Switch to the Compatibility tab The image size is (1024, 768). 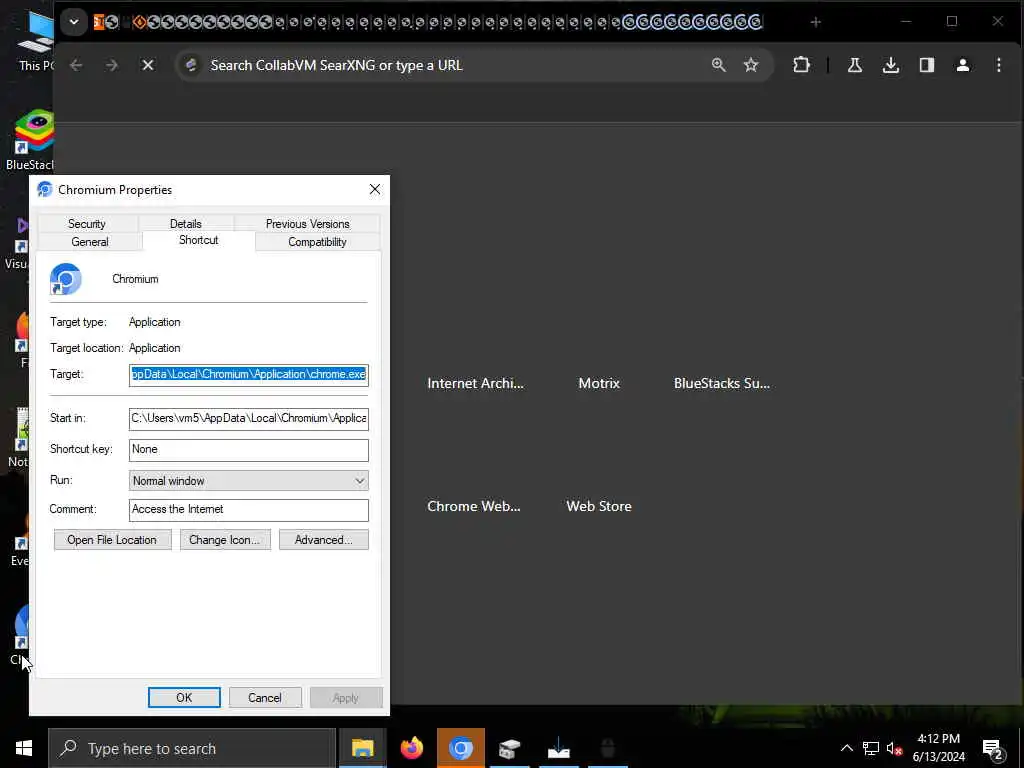[317, 242]
